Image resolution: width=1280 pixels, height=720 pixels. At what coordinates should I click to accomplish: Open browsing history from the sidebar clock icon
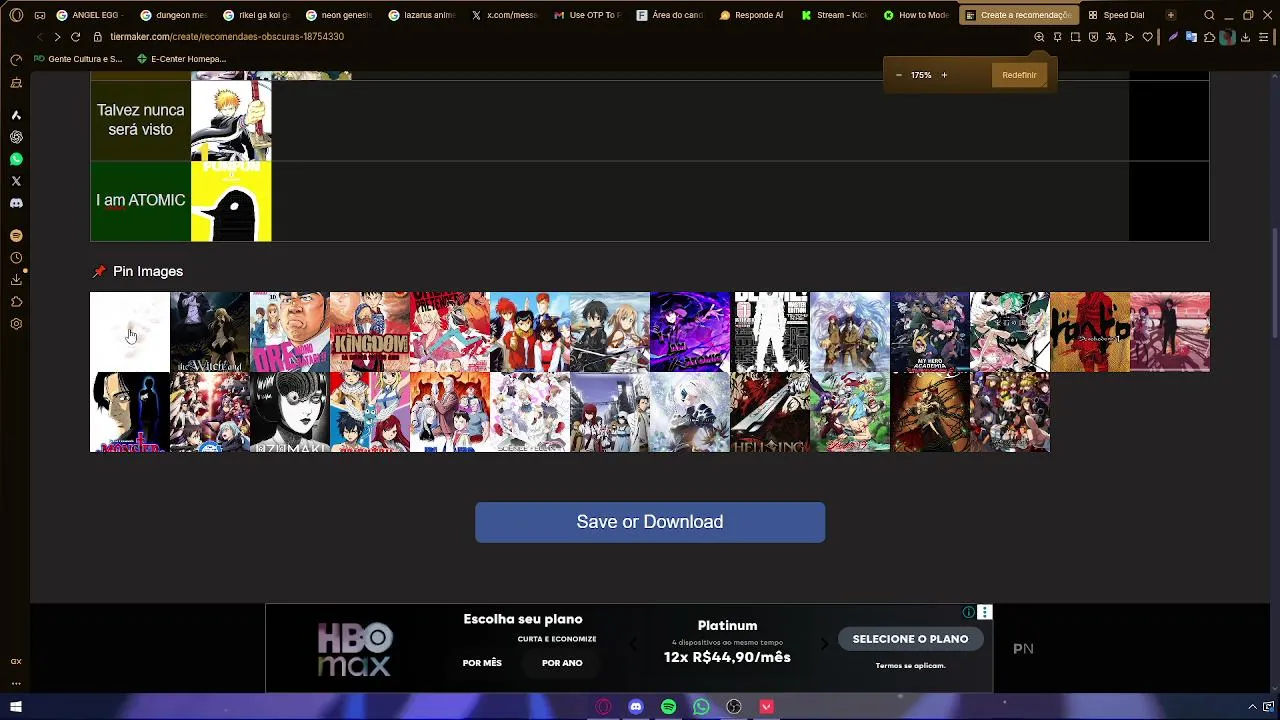click(x=16, y=258)
